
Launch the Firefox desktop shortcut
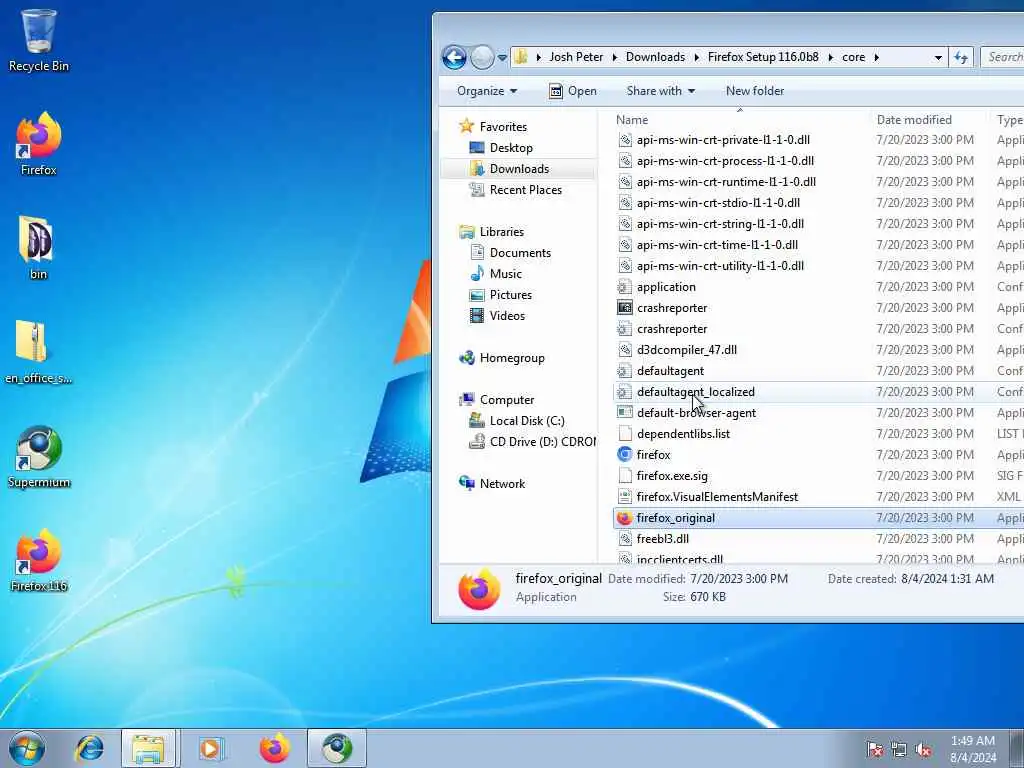click(39, 144)
